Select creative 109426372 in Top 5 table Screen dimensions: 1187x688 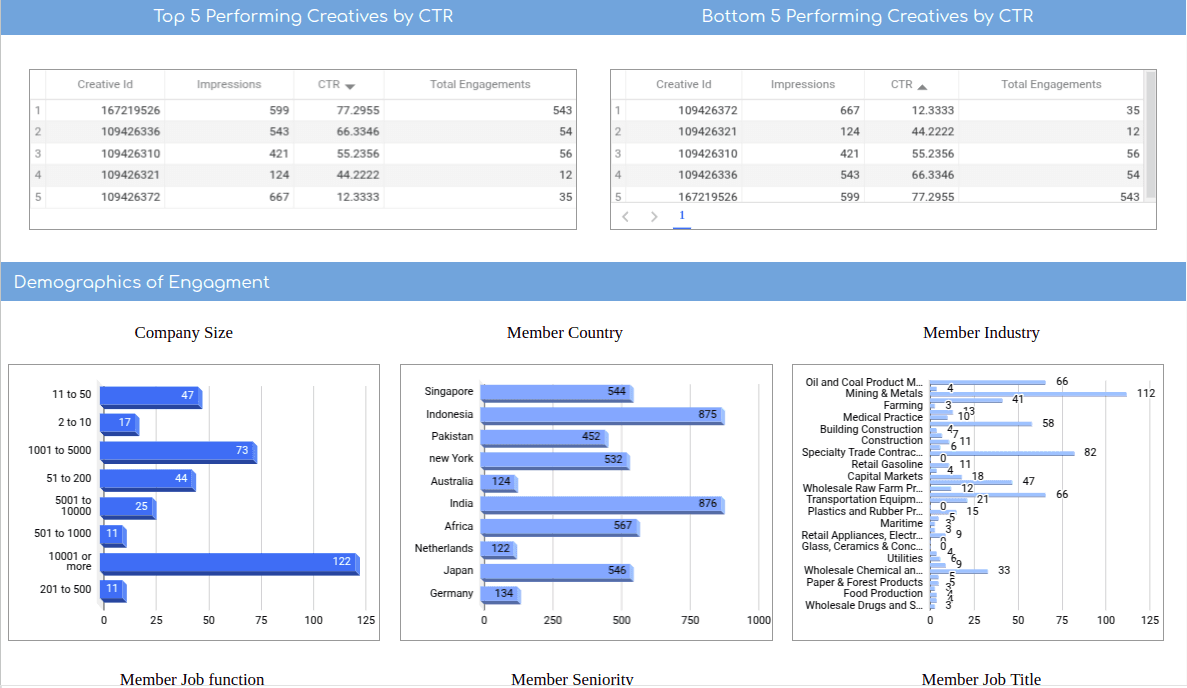click(x=130, y=197)
